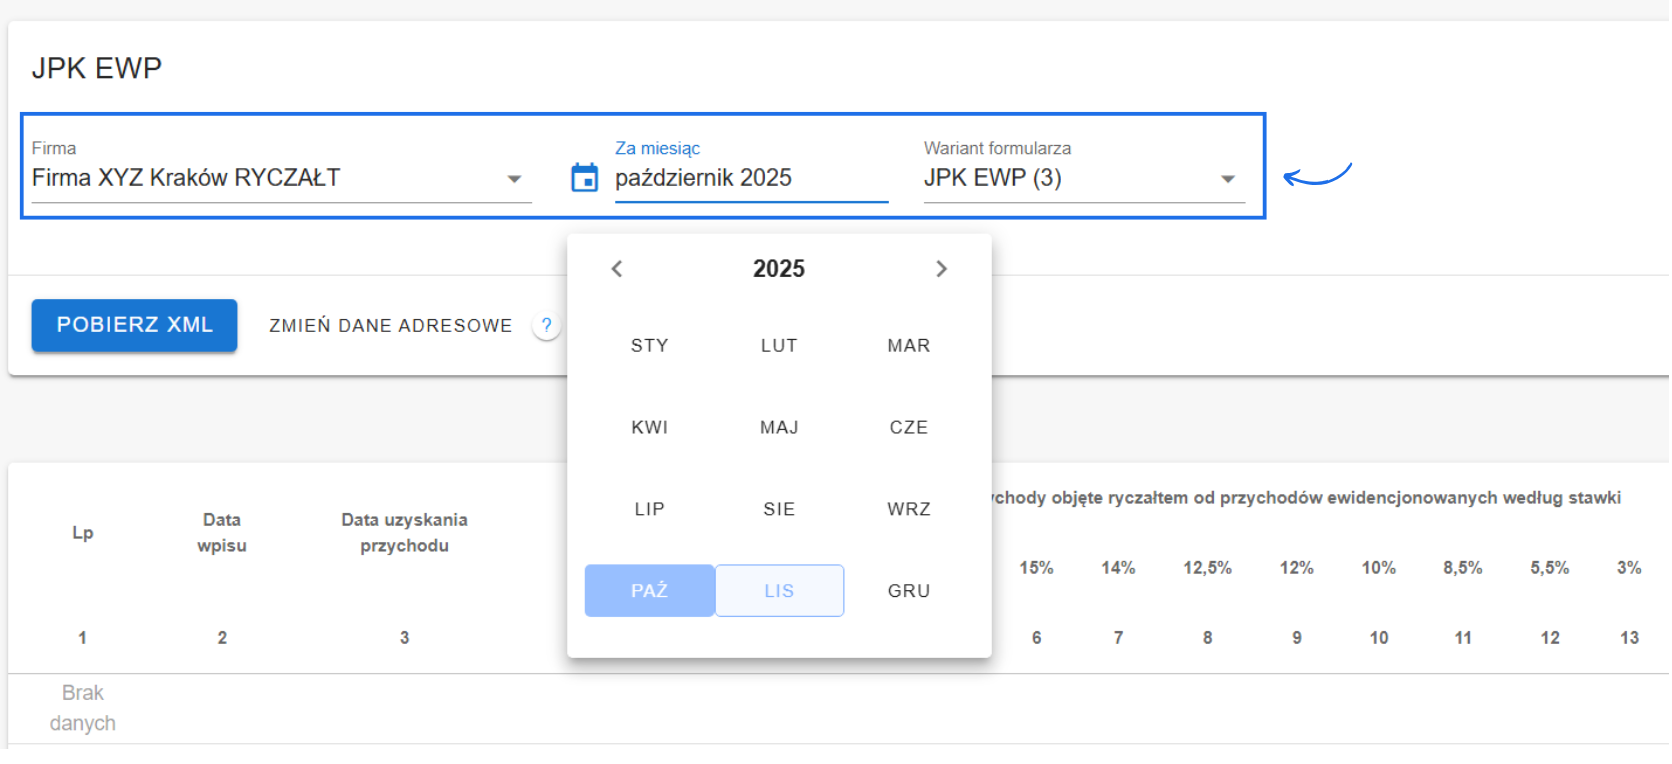Click the 2025 year header in picker
Viewport: 1672px width, 764px height.
coord(778,269)
